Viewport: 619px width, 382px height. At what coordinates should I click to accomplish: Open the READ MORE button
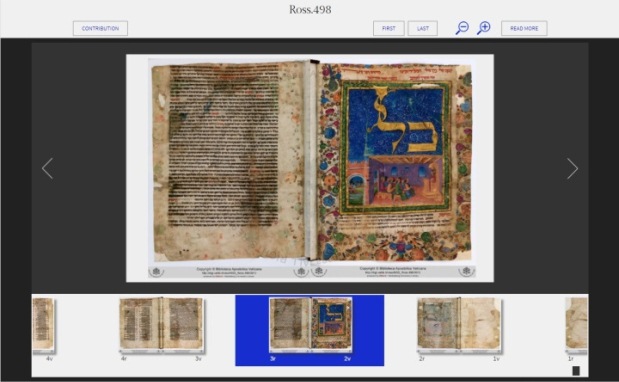524,28
